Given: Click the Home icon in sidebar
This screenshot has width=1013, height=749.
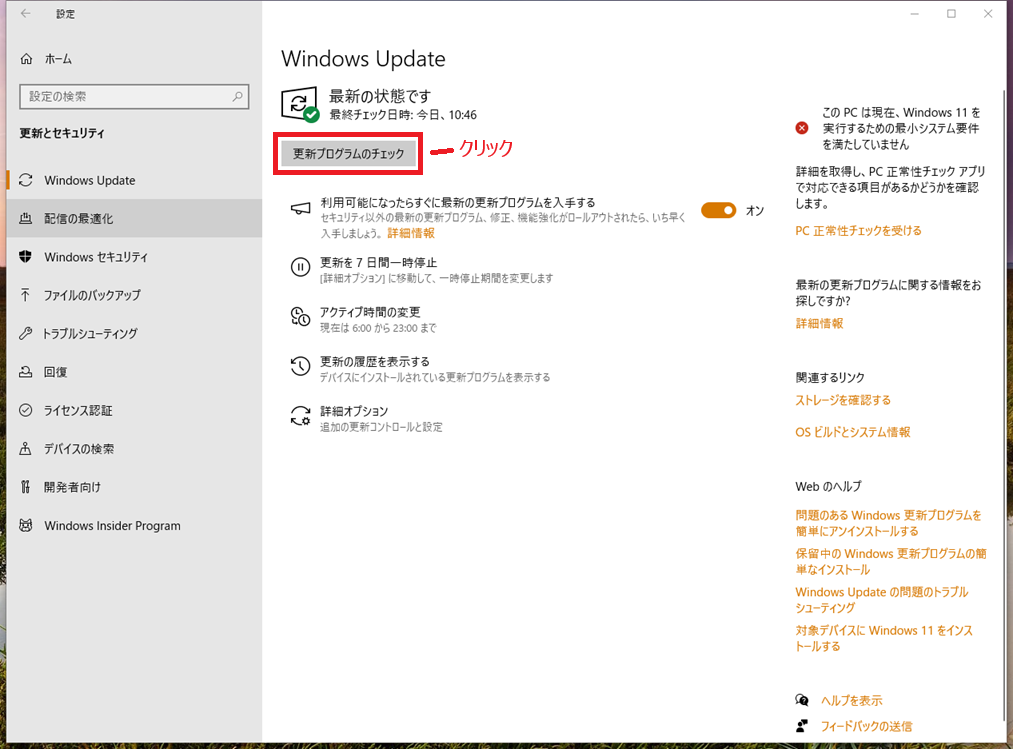Looking at the screenshot, I should point(26,60).
